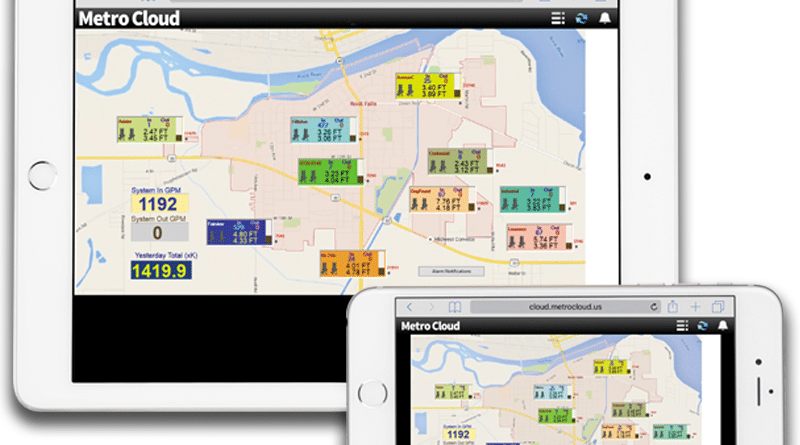Select yellow station tile on iPhone map
The width and height of the screenshot is (800, 445).
coord(611,367)
